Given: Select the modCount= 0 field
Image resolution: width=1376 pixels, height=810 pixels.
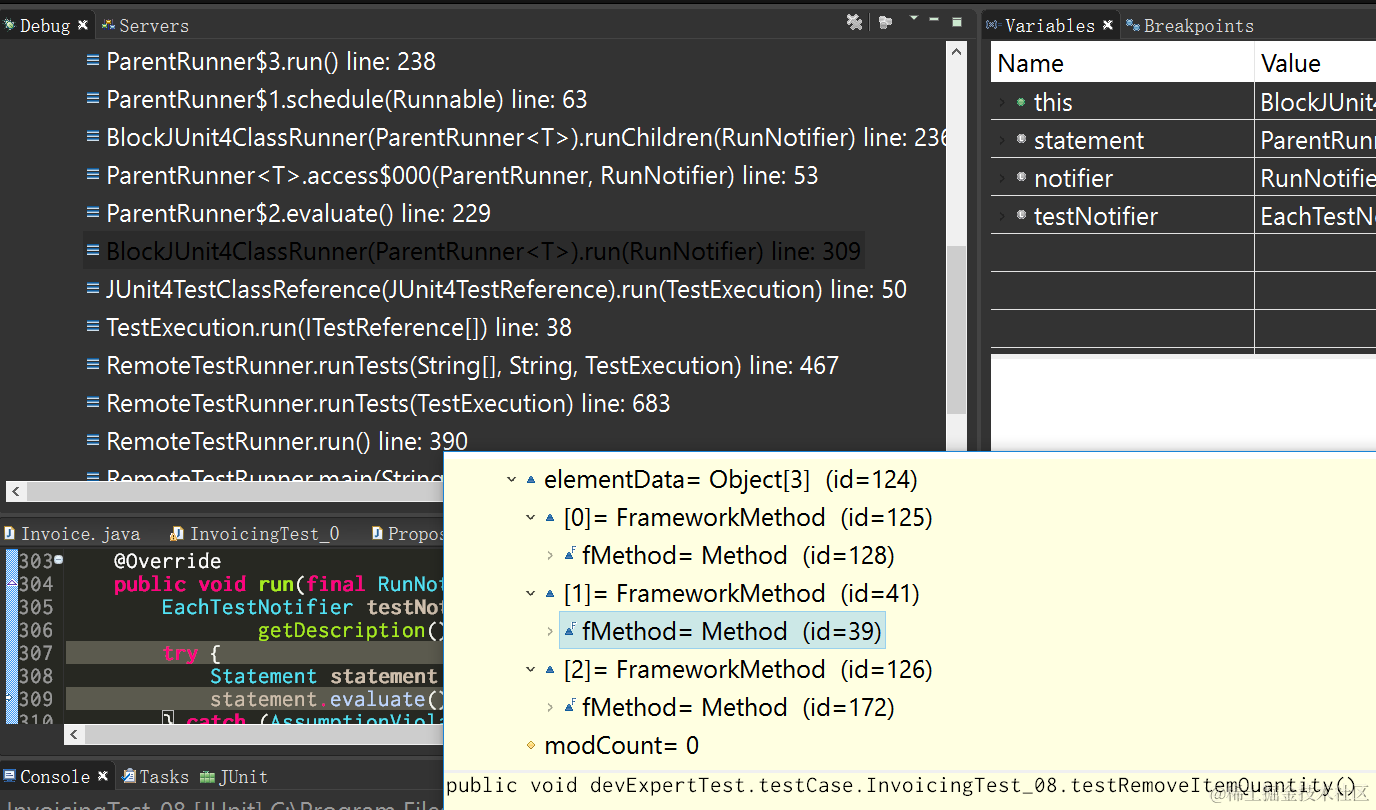Looking at the screenshot, I should [621, 746].
